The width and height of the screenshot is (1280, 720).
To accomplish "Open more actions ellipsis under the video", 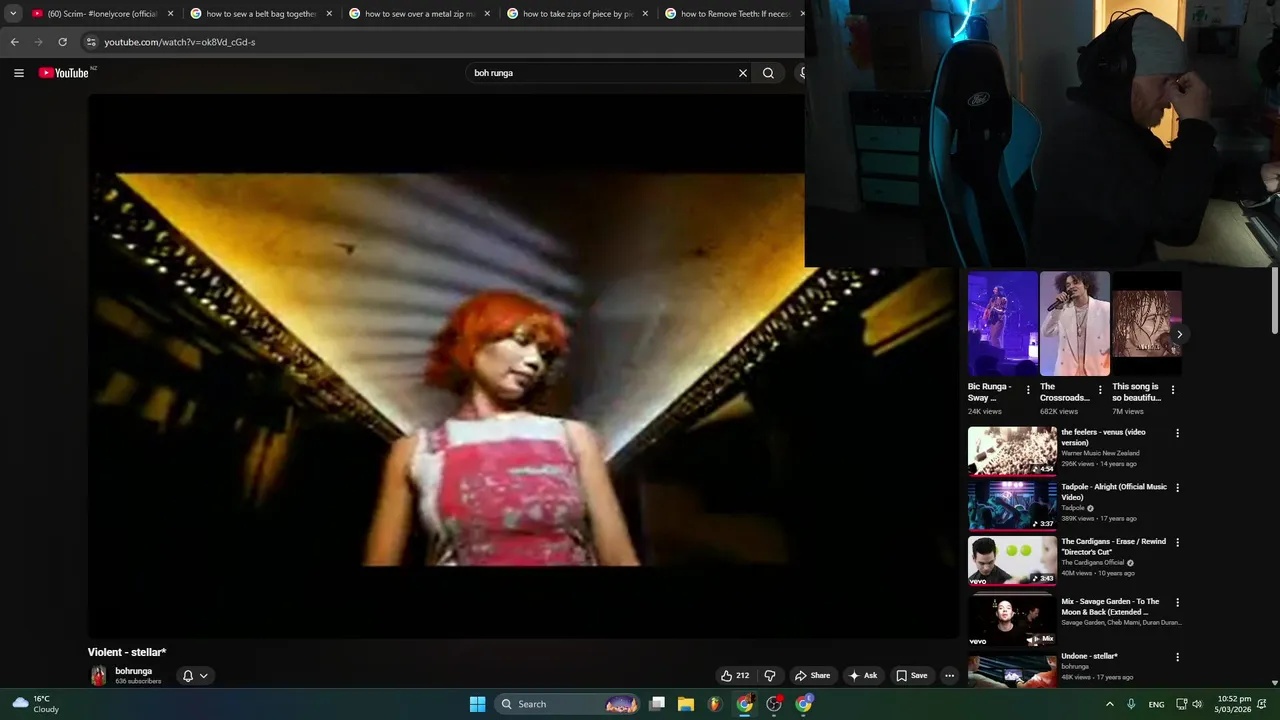I will pos(949,675).
